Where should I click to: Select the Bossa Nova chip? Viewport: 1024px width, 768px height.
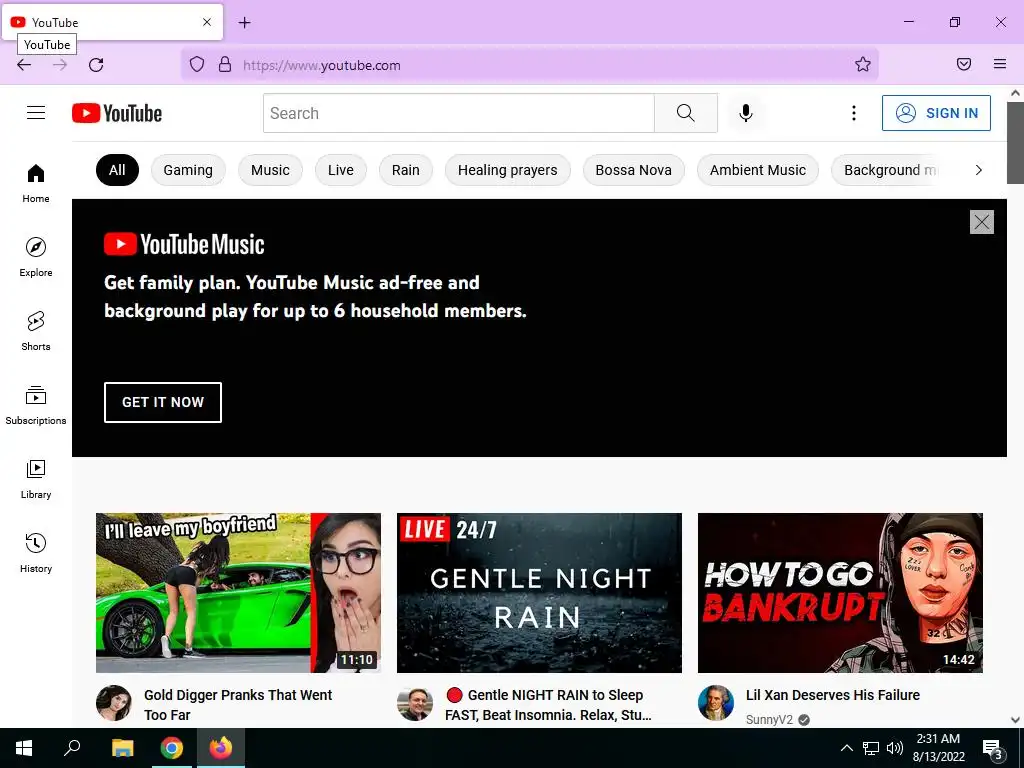tap(633, 170)
